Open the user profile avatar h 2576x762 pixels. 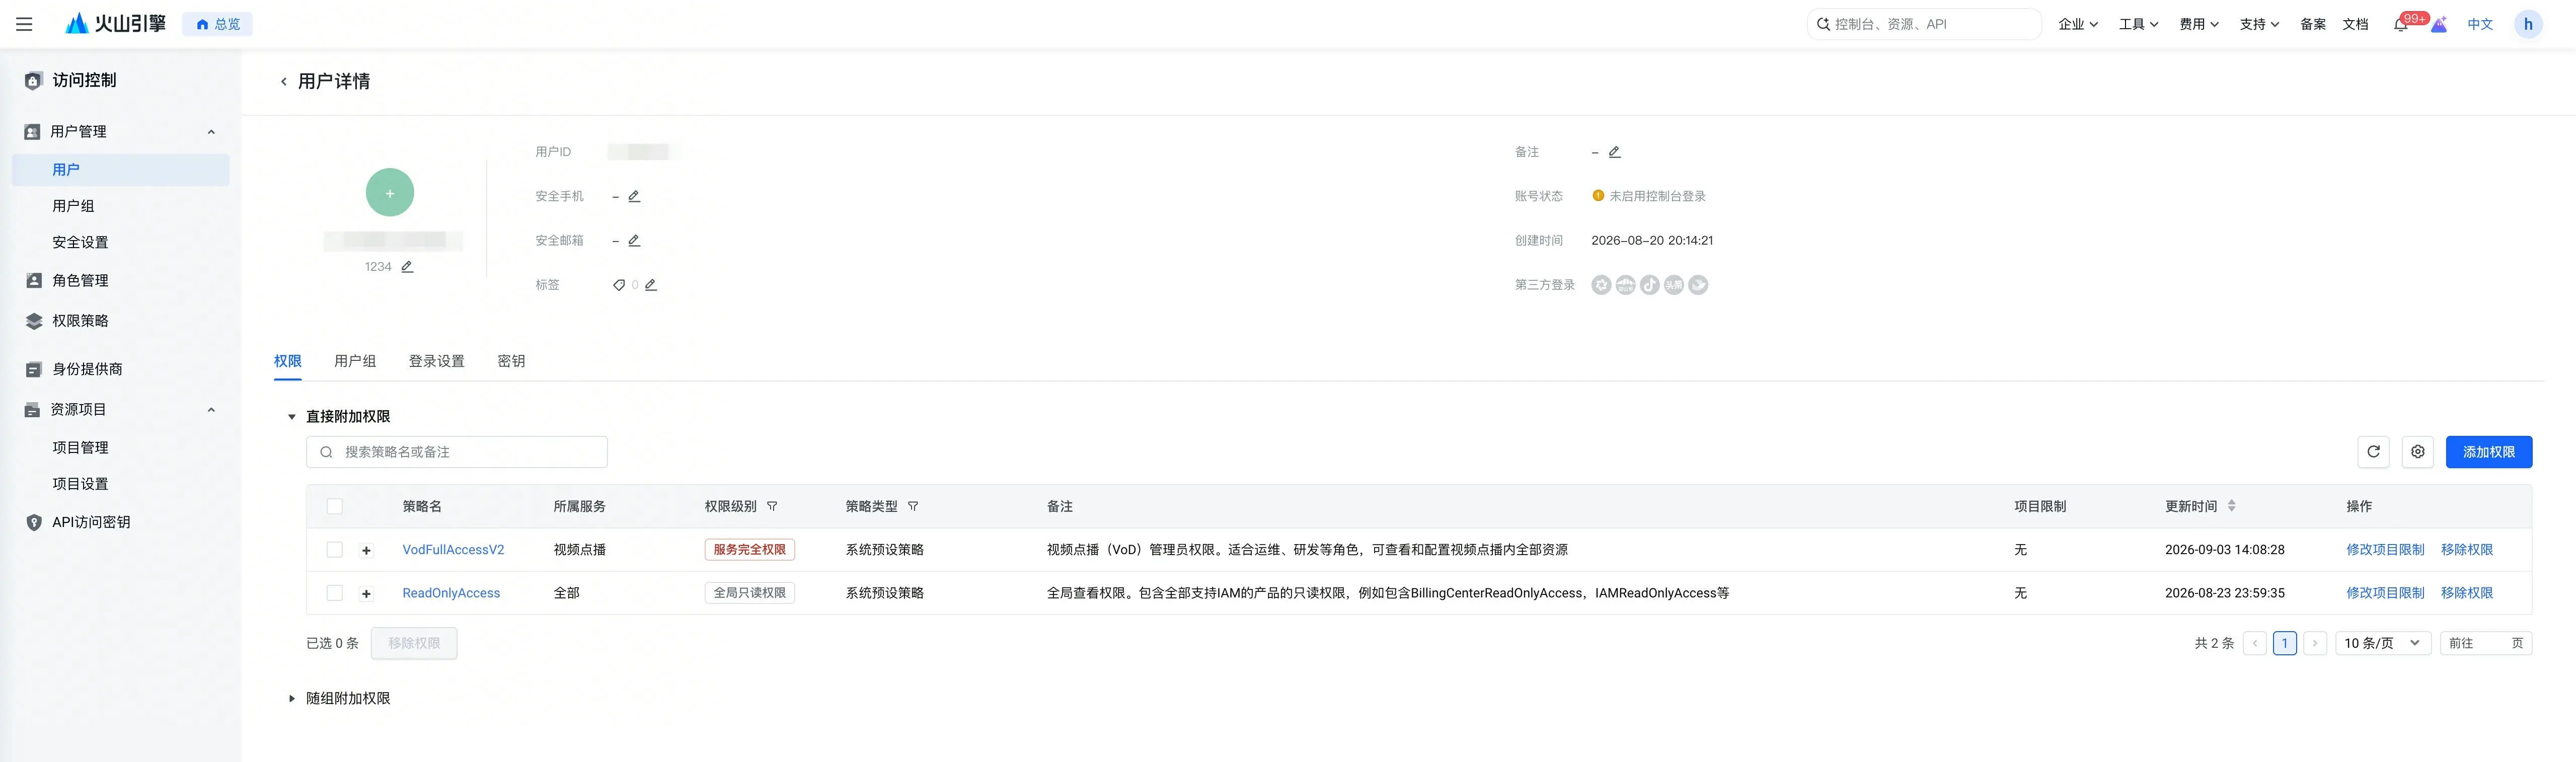tap(2528, 24)
